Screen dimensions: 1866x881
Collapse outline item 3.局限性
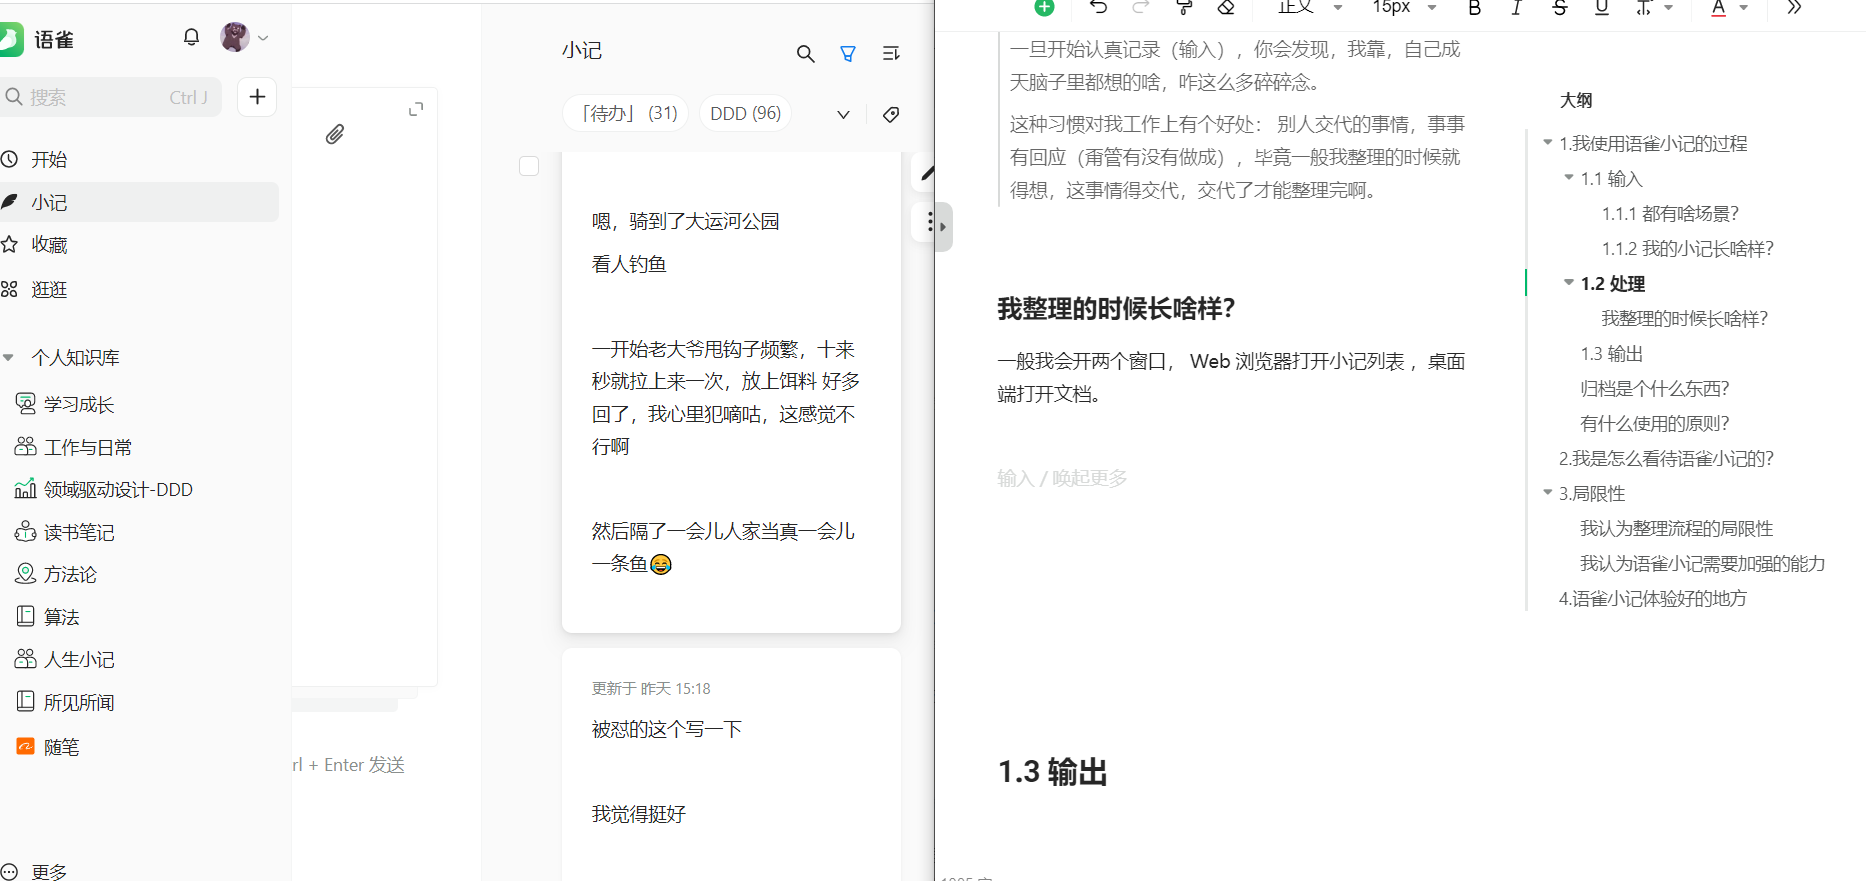click(x=1548, y=492)
